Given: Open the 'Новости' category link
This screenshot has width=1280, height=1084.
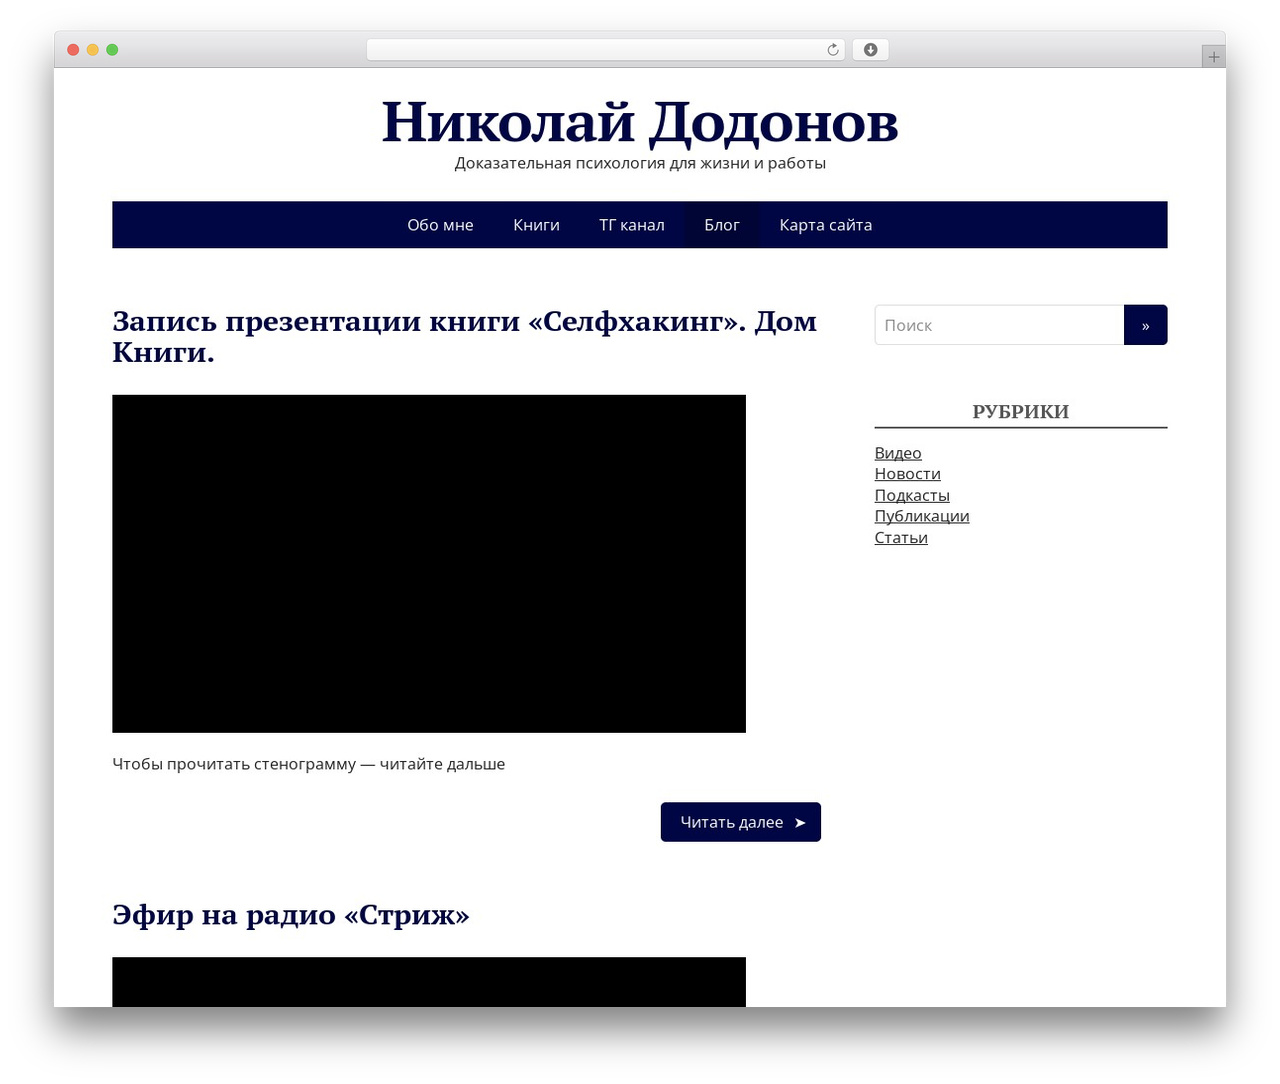Looking at the screenshot, I should pyautogui.click(x=908, y=474).
